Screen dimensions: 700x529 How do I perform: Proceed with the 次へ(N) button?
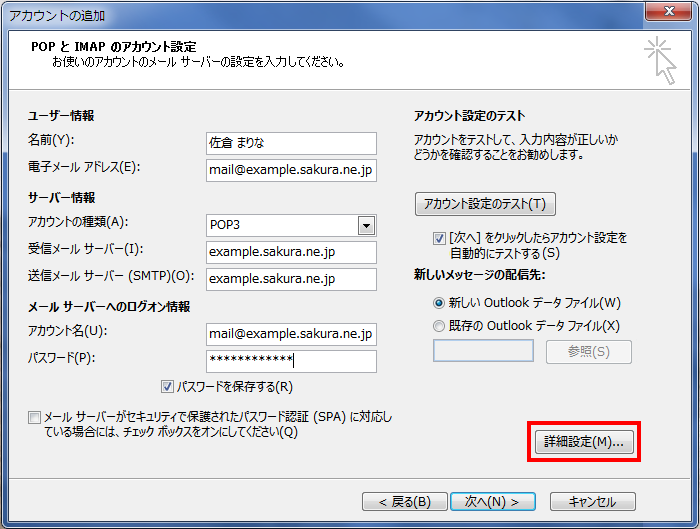485,501
